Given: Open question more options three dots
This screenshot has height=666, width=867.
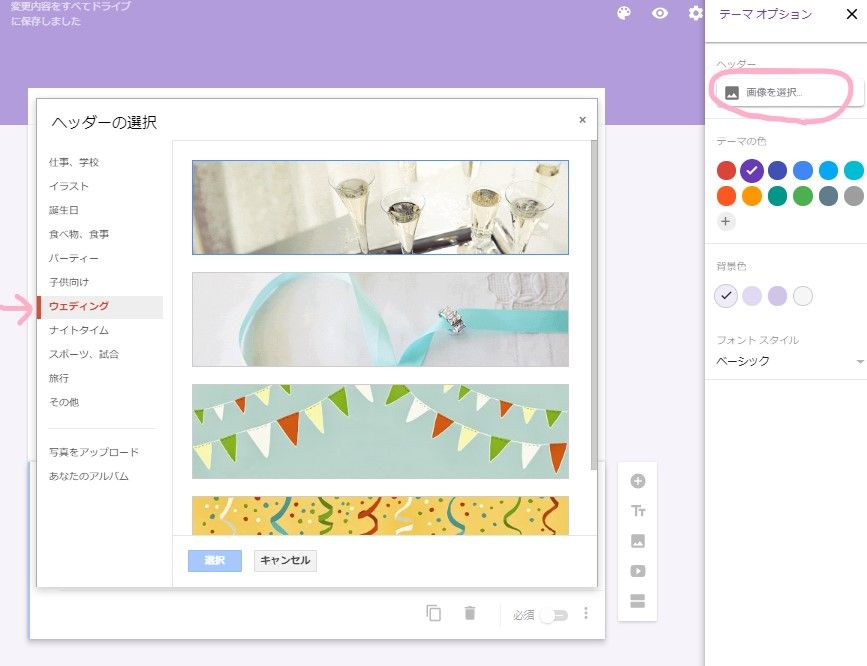Looking at the screenshot, I should [x=586, y=613].
